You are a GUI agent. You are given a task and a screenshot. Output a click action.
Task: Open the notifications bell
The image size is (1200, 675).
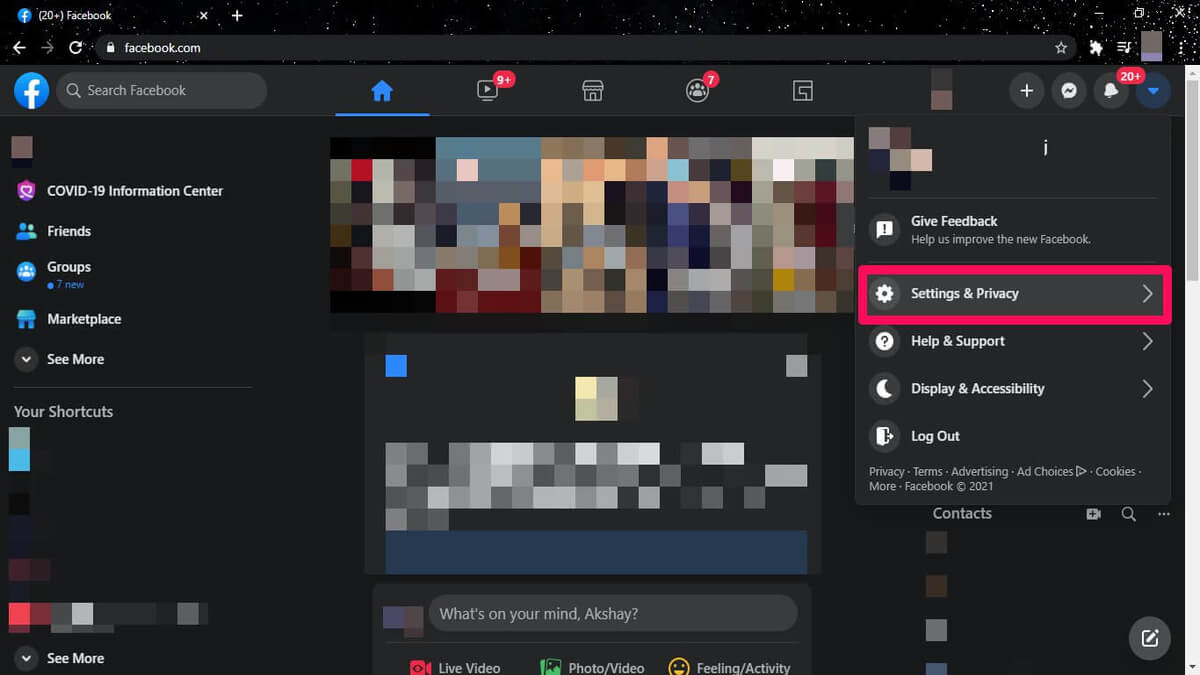point(1110,91)
